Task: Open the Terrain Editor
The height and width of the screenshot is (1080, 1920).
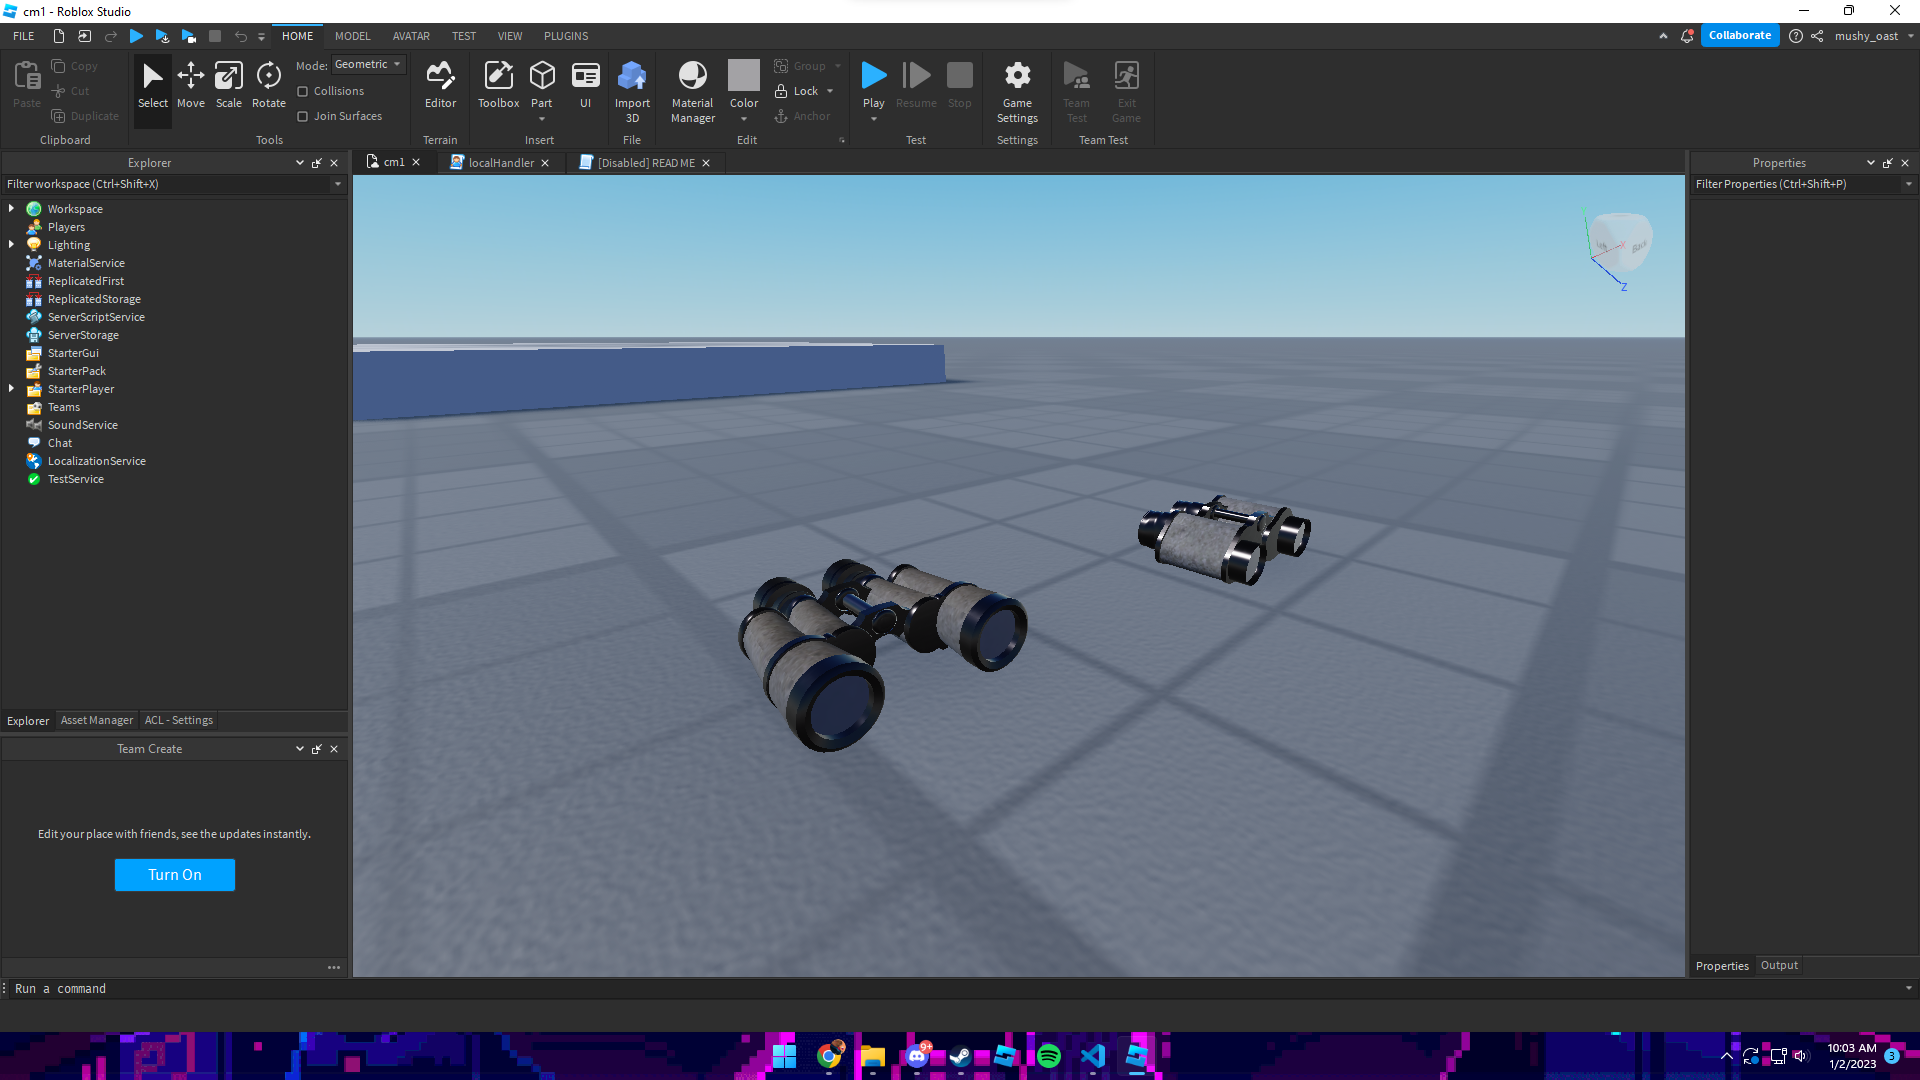Action: pyautogui.click(x=440, y=85)
